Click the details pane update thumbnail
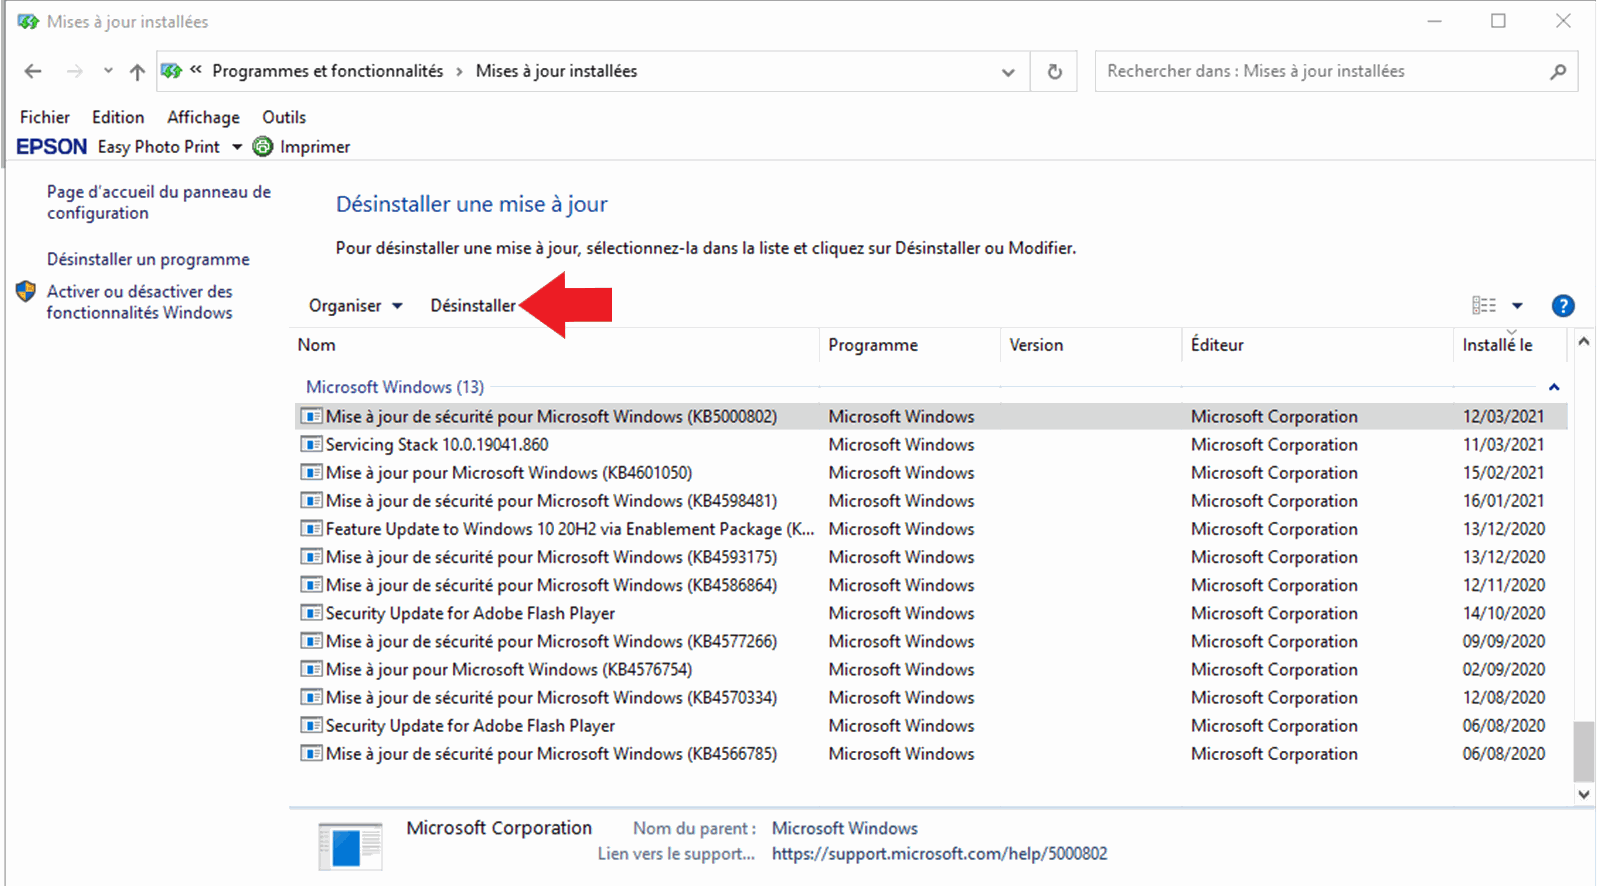Screen dimensions: 1597x886 tap(350, 846)
